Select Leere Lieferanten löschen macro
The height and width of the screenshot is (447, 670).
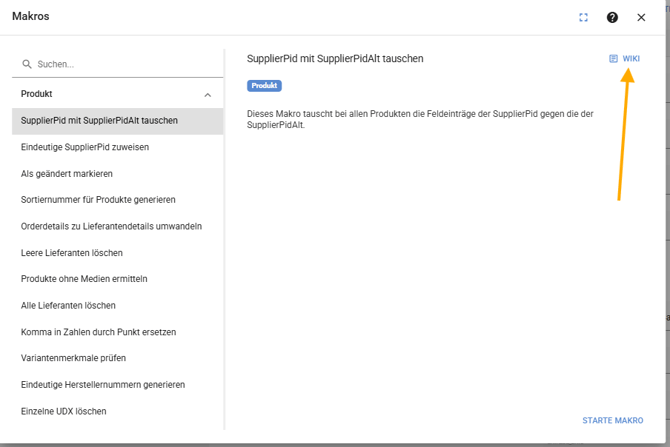[72, 253]
